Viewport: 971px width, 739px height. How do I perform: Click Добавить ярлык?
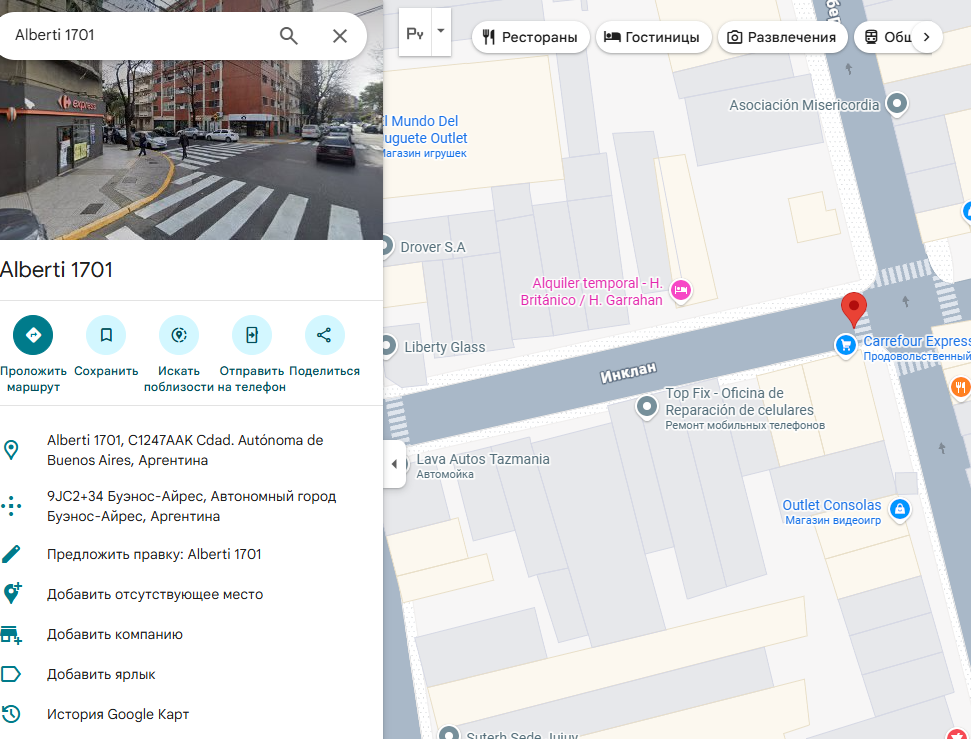coord(101,674)
